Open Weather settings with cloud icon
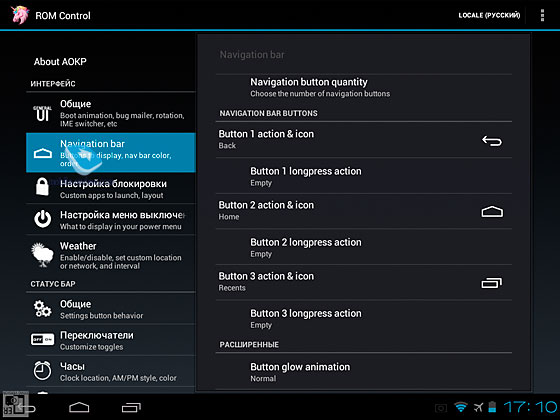 click(x=111, y=255)
